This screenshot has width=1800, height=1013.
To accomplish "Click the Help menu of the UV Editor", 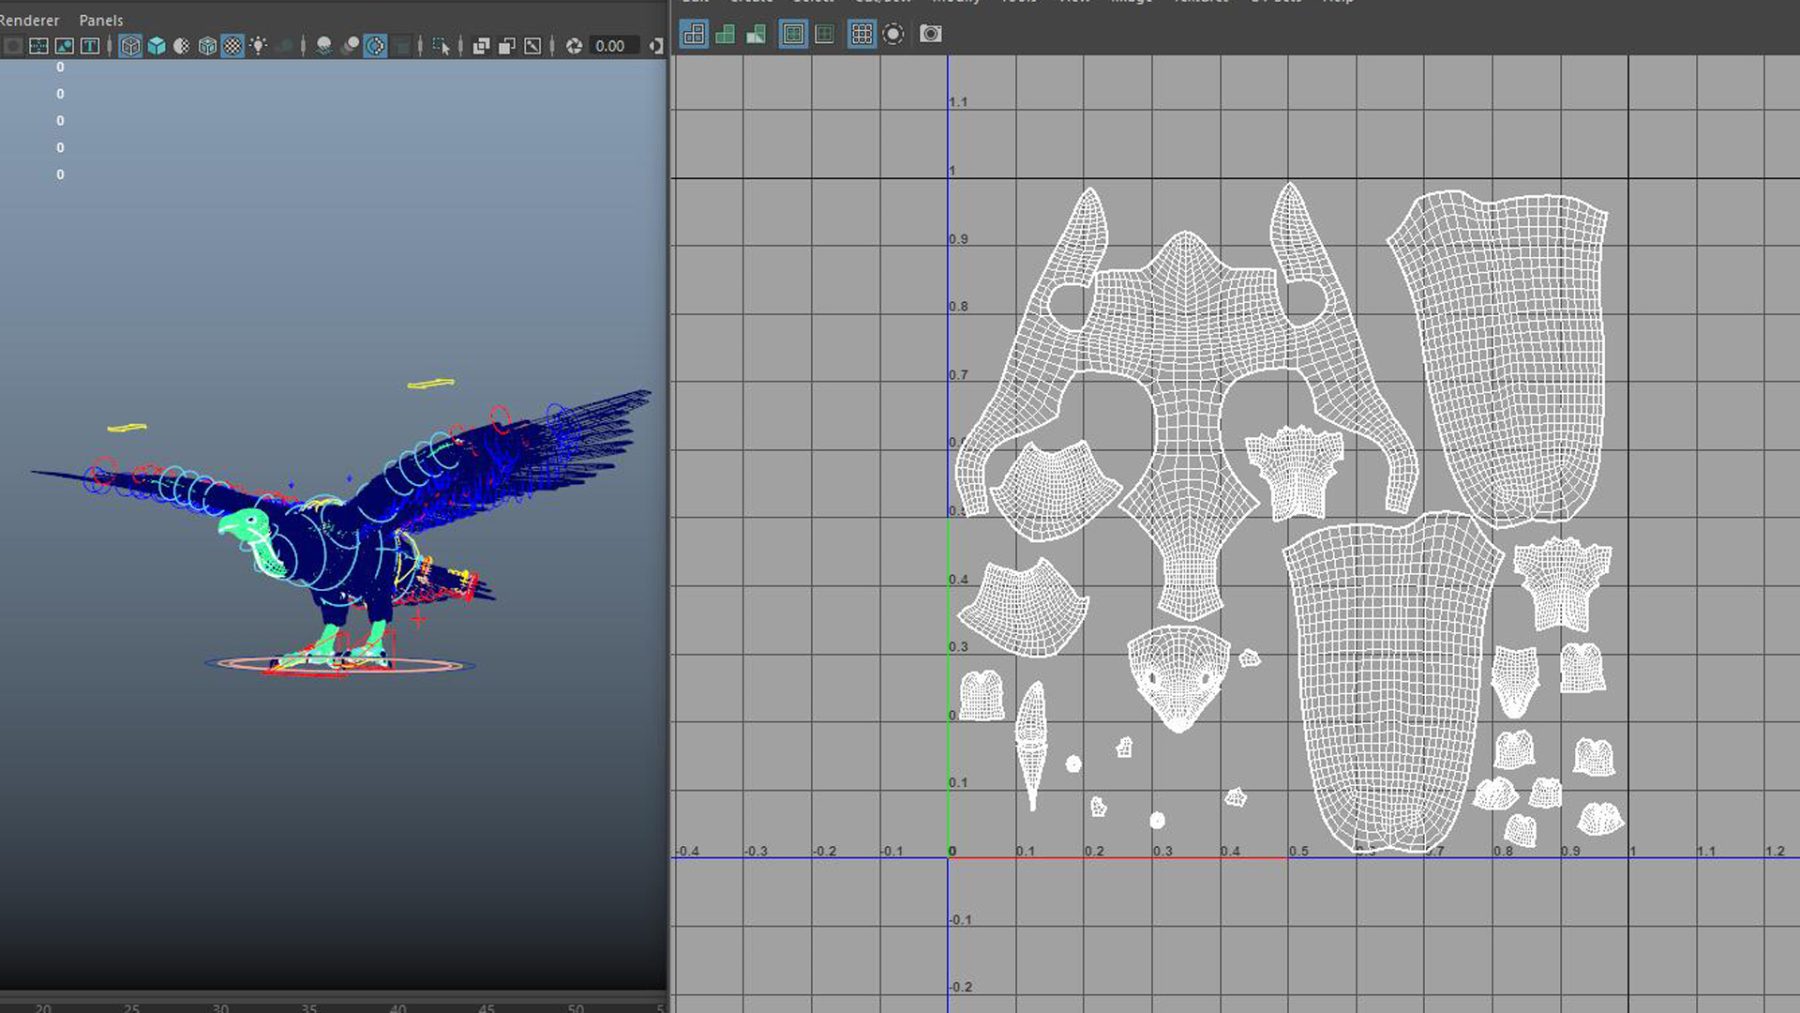I will (1337, 3).
